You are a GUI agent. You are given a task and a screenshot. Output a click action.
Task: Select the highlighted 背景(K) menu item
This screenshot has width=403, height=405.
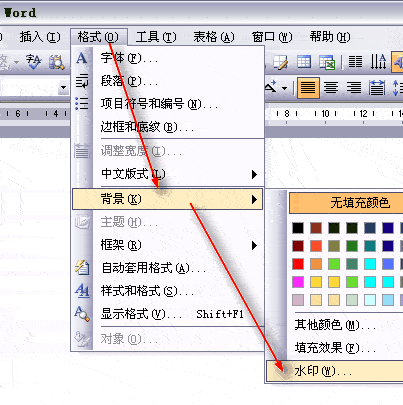click(x=168, y=199)
